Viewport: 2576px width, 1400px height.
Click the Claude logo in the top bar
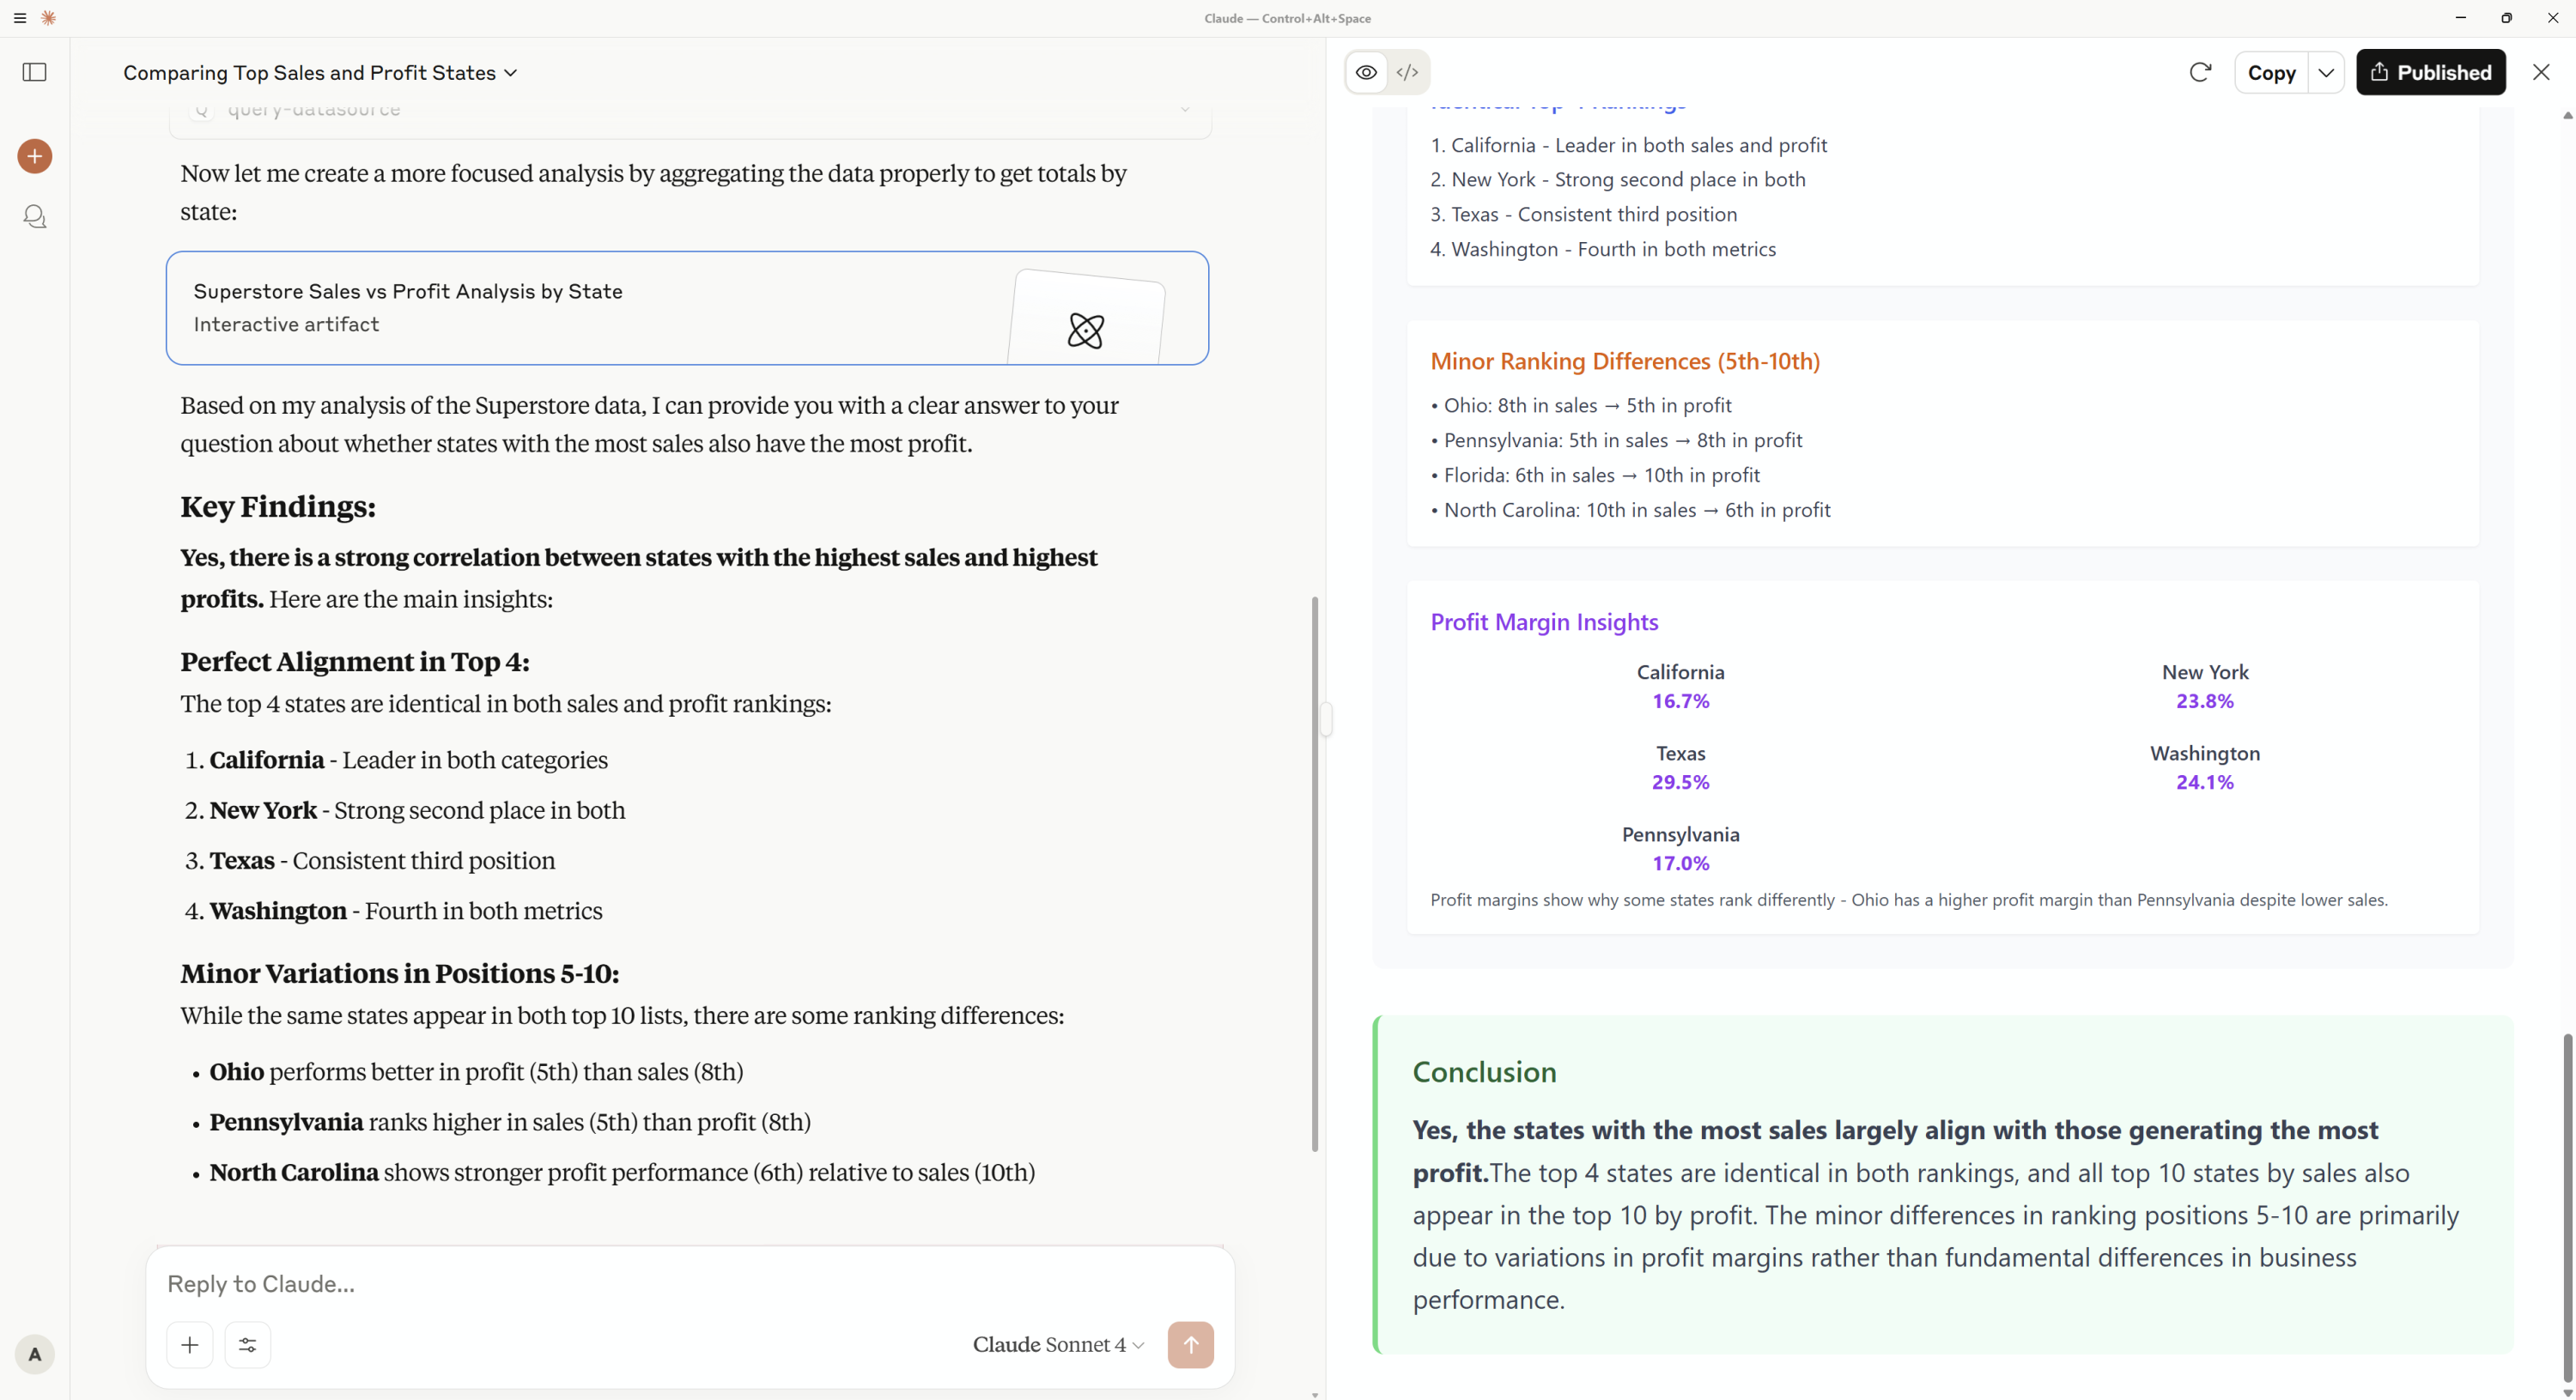coord(49,18)
